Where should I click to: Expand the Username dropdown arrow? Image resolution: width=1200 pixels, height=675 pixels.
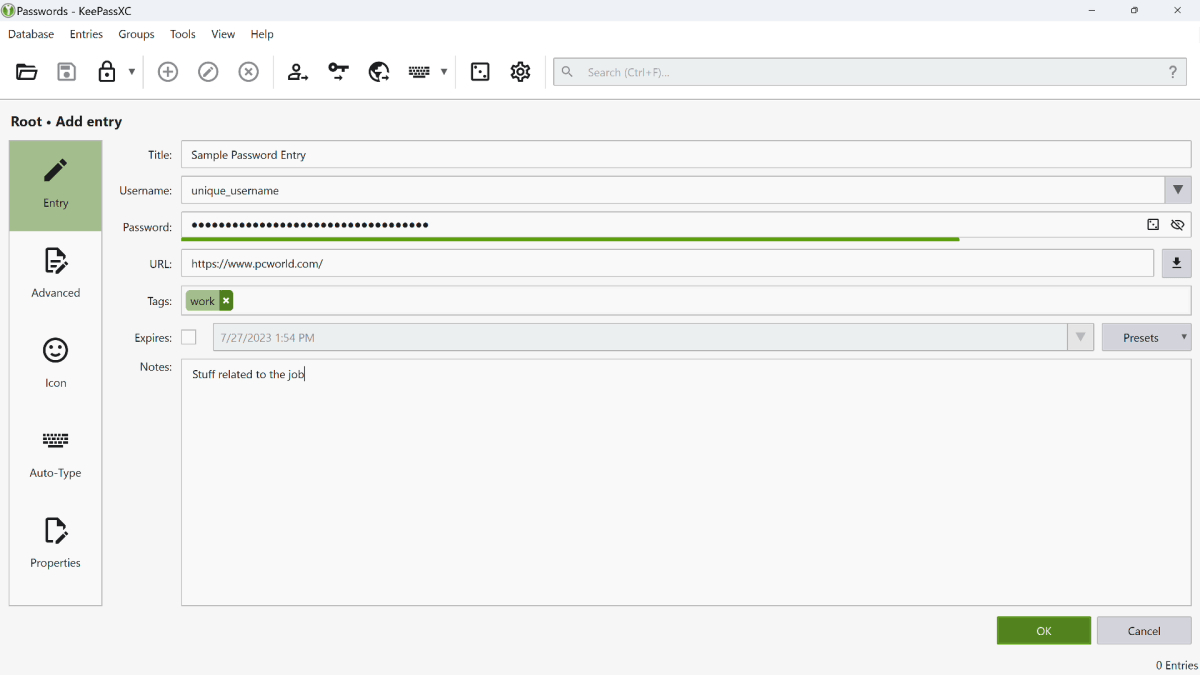(x=1178, y=190)
